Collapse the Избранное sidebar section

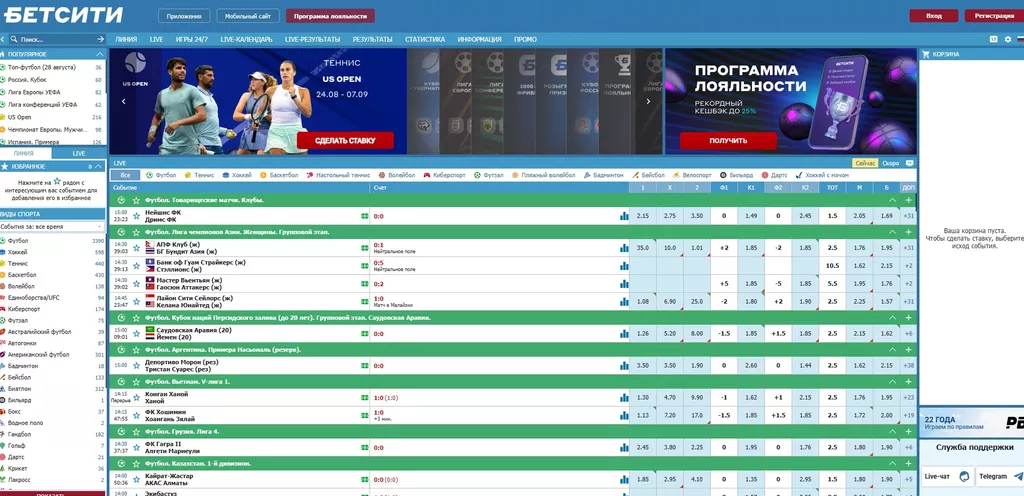click(x=99, y=166)
